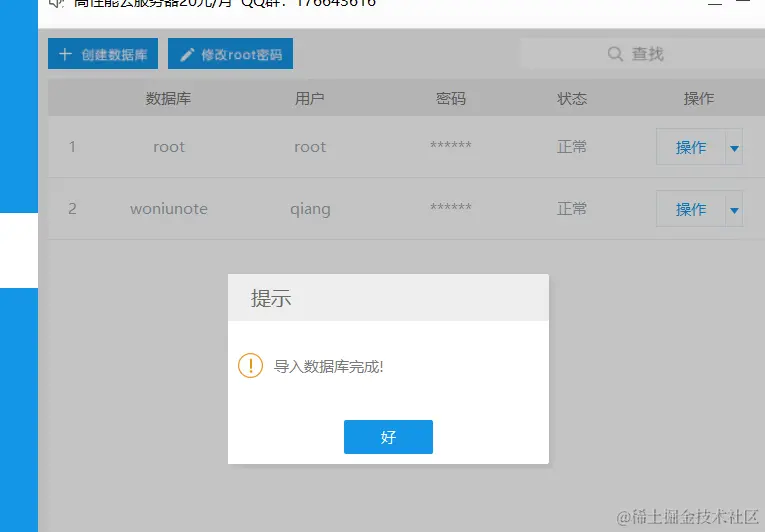The height and width of the screenshot is (532, 765).
Task: Click the 用户 column header
Action: (x=309, y=99)
